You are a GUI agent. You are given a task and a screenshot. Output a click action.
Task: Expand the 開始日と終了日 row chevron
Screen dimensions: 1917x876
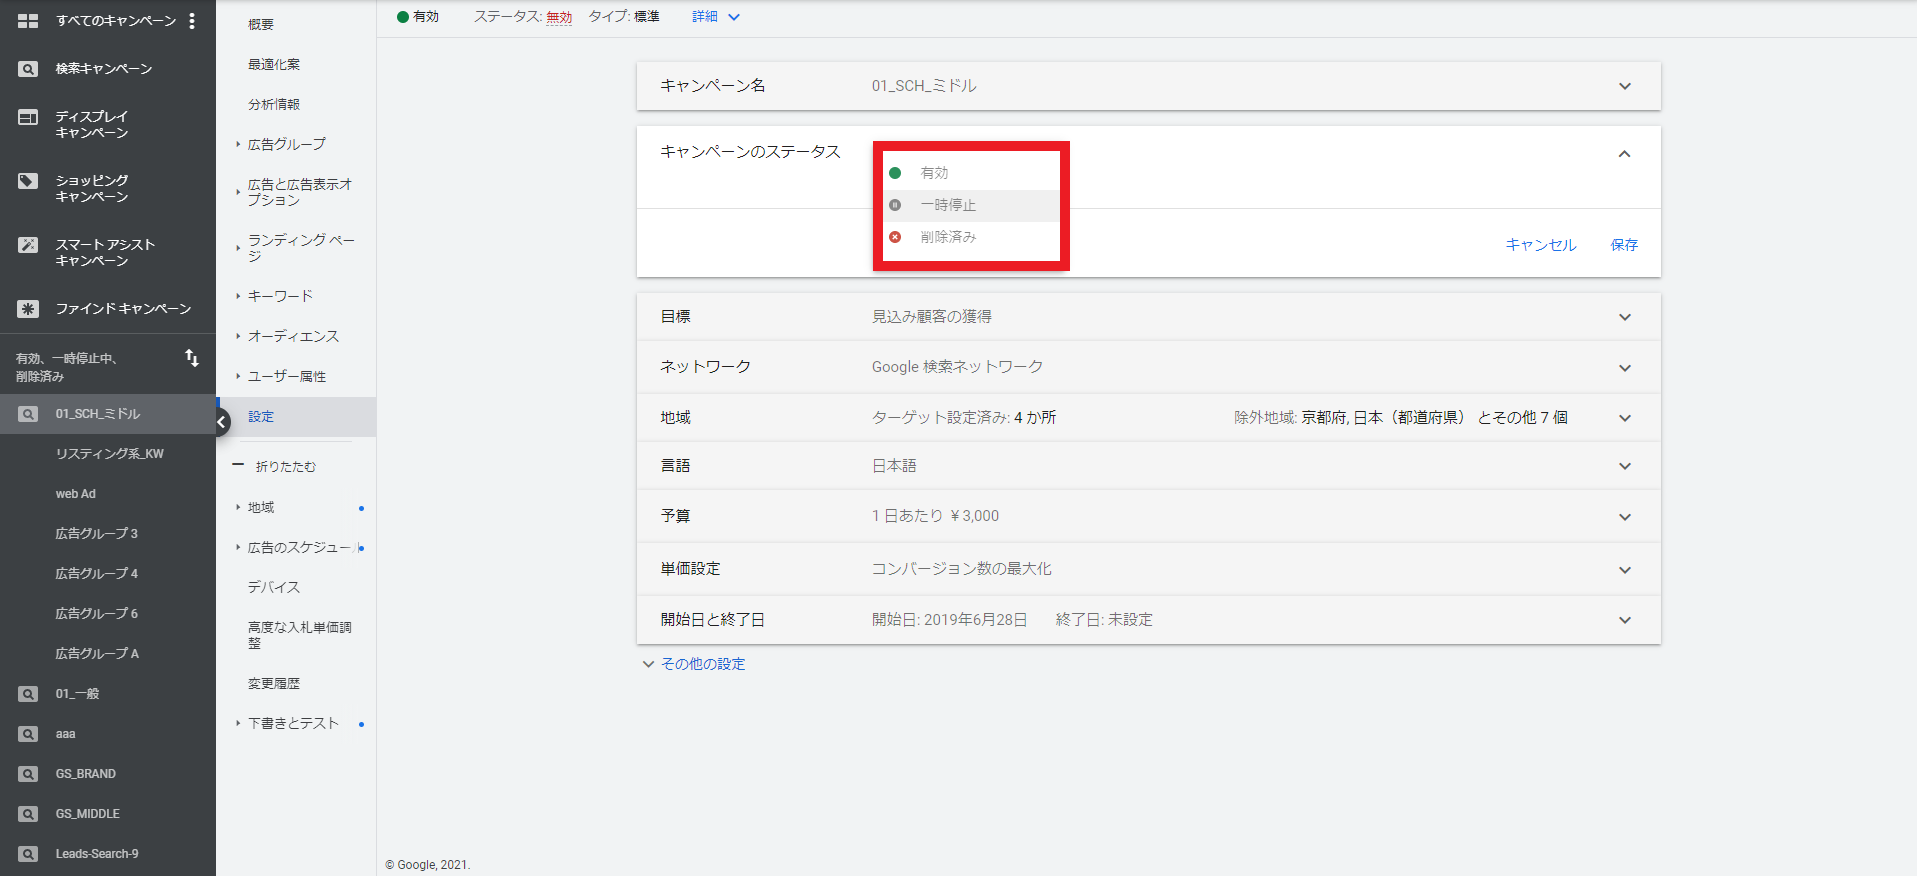click(x=1625, y=620)
